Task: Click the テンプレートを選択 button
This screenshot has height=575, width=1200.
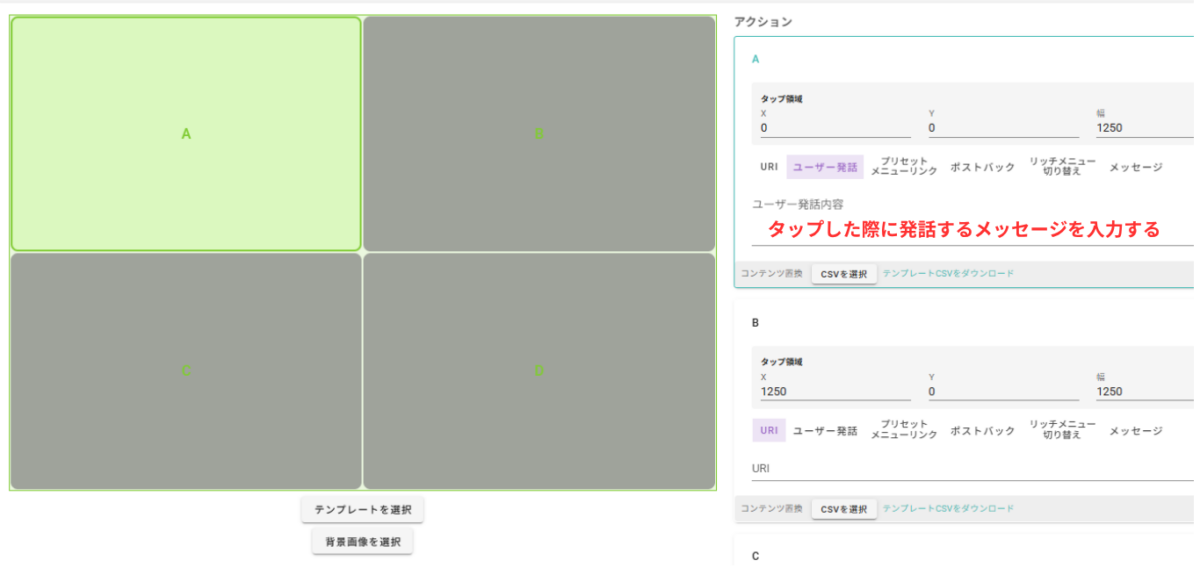Action: (363, 510)
